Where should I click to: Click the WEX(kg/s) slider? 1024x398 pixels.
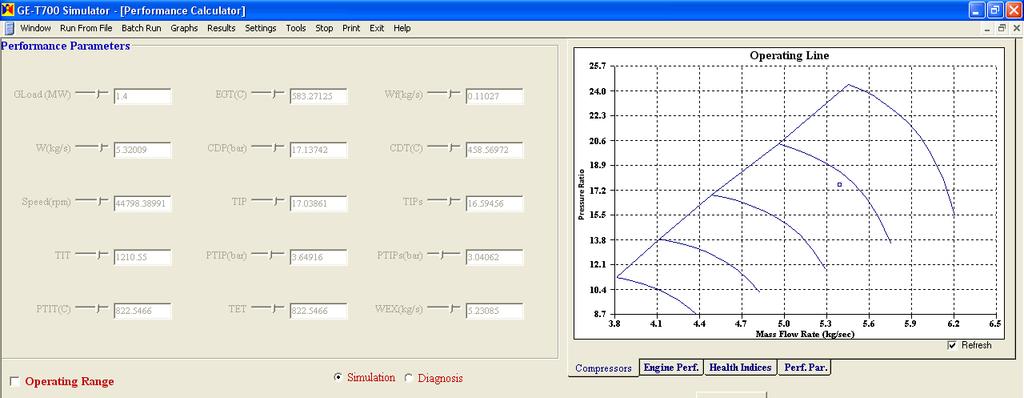point(445,308)
